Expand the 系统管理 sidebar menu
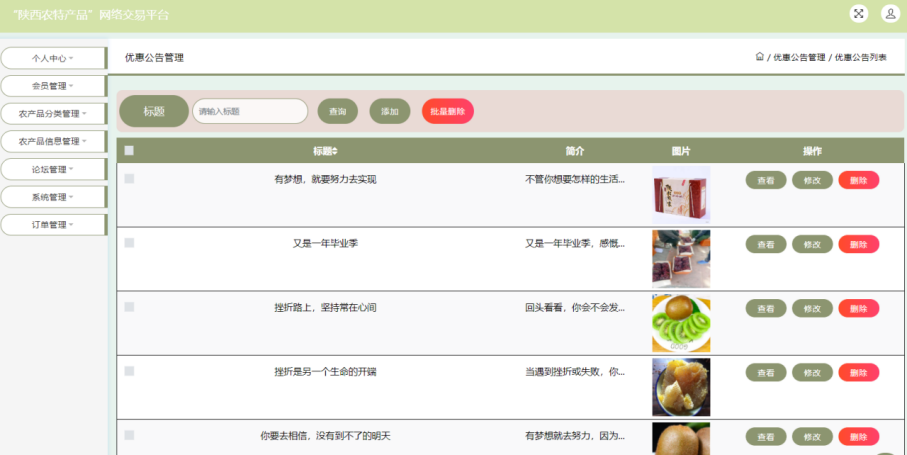The image size is (907, 455). click(x=53, y=197)
